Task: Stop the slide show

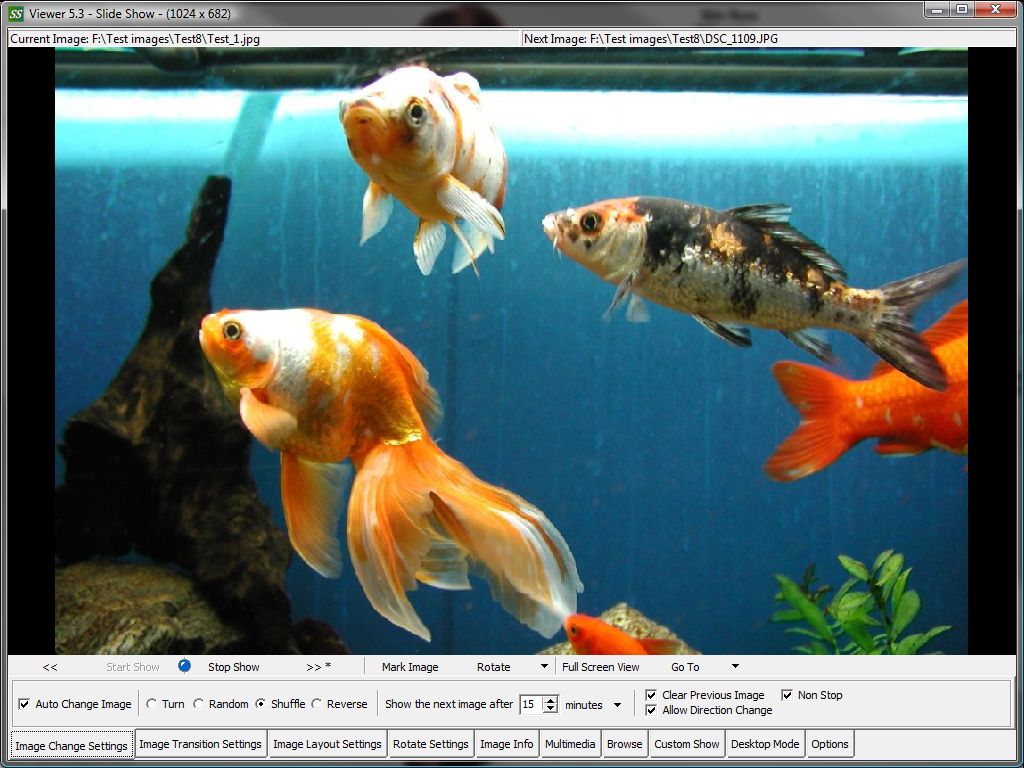Action: pyautogui.click(x=233, y=667)
